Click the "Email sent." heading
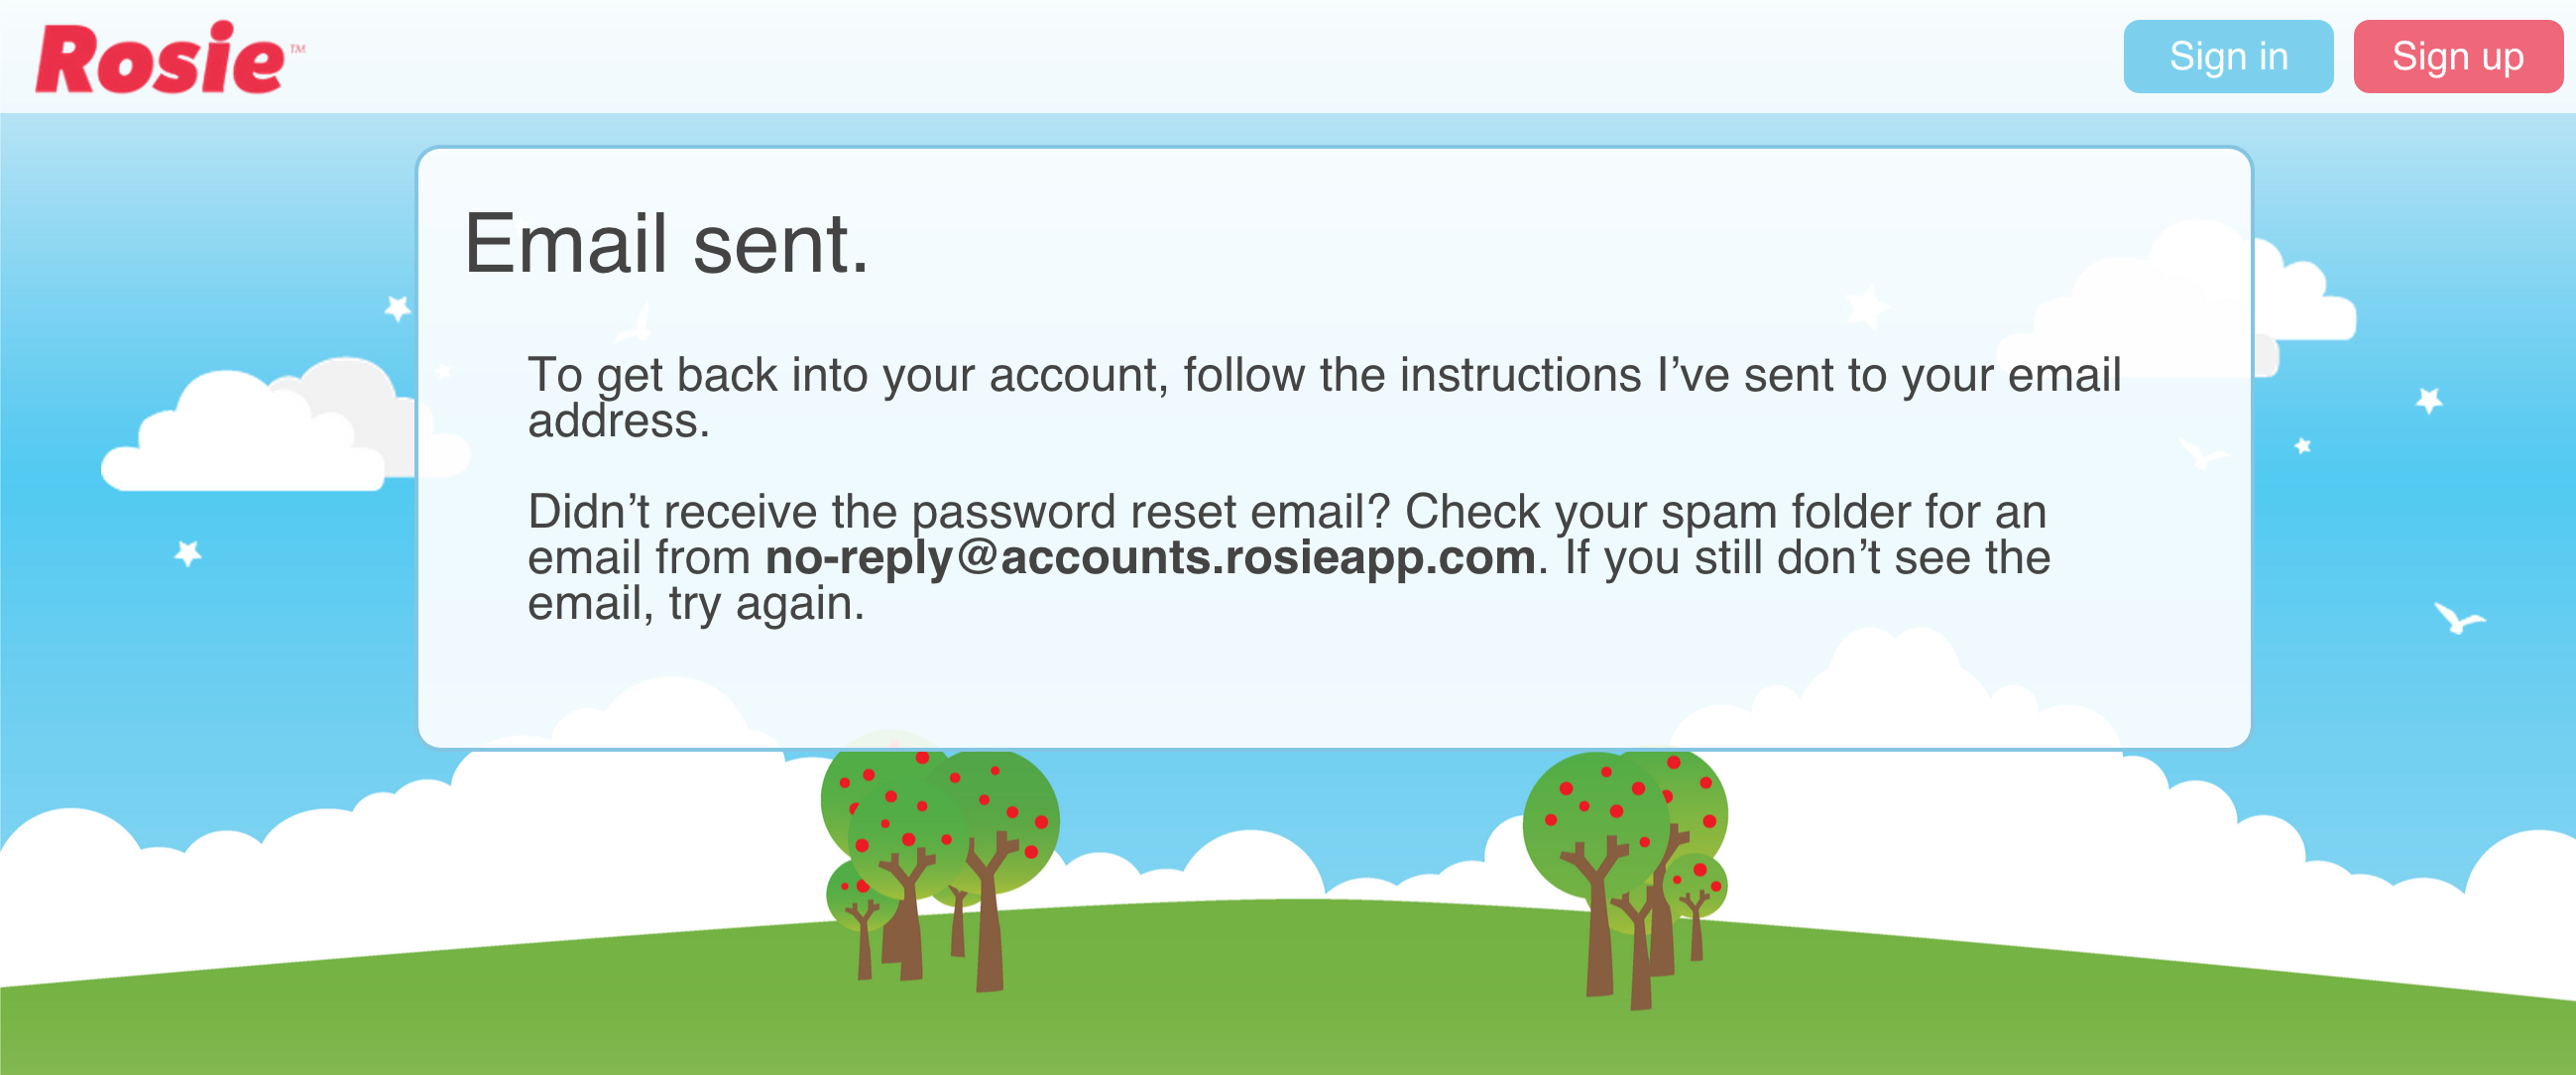The width and height of the screenshot is (2576, 1075). point(666,244)
